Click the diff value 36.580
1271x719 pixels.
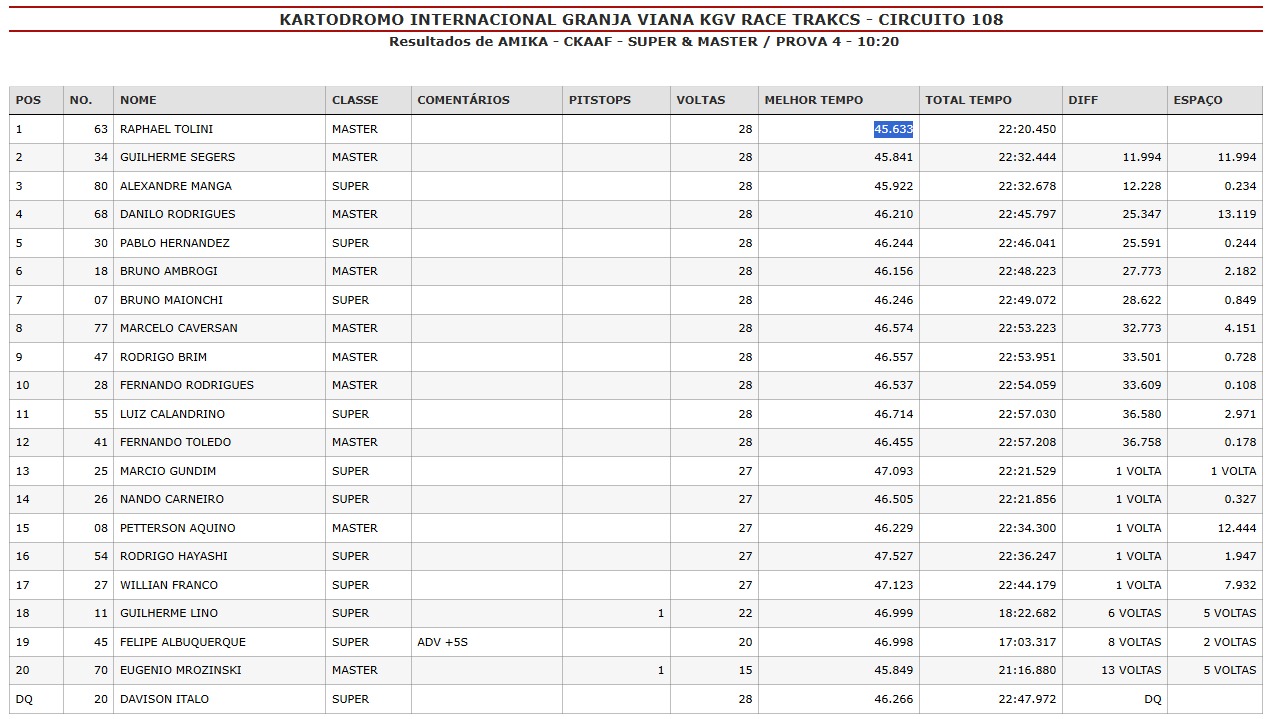(x=1142, y=414)
